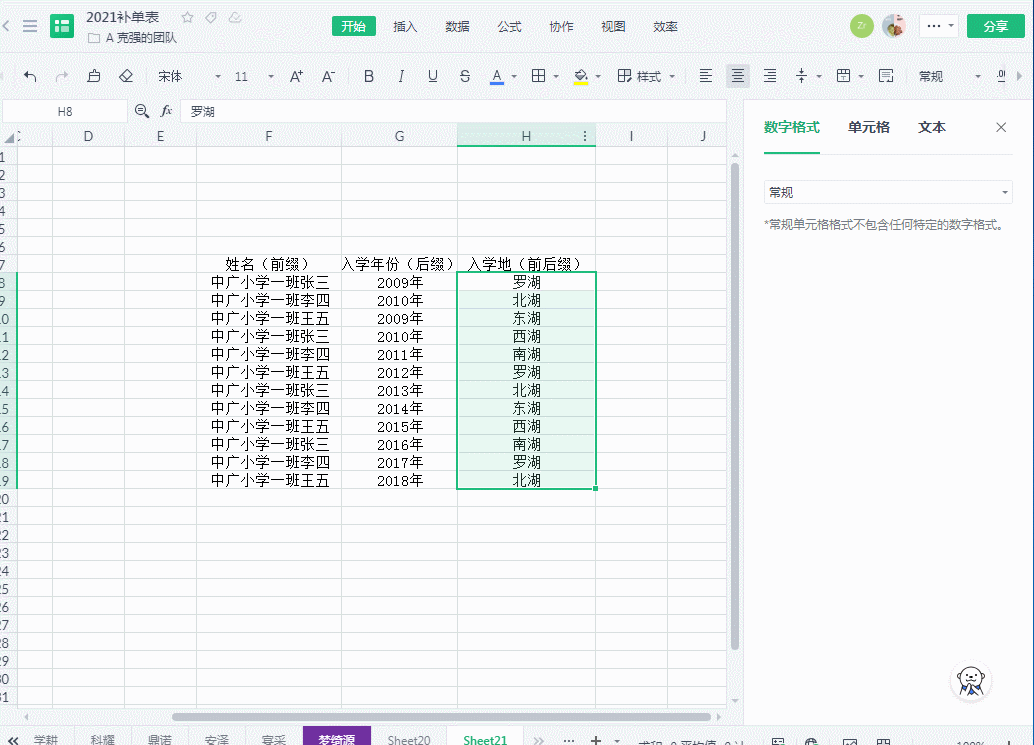Viewport: 1034px width, 745px height.
Task: Click the assistant mascot icon
Action: coord(971,681)
